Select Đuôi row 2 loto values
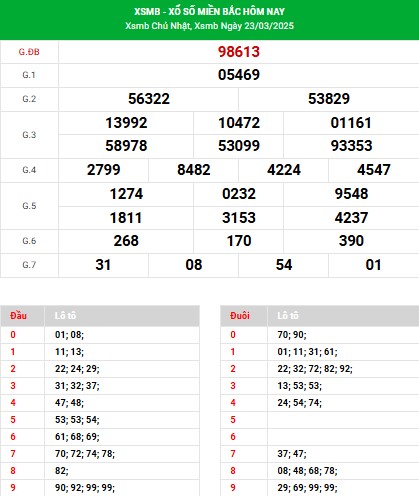This screenshot has height=496, width=419. click(x=315, y=369)
